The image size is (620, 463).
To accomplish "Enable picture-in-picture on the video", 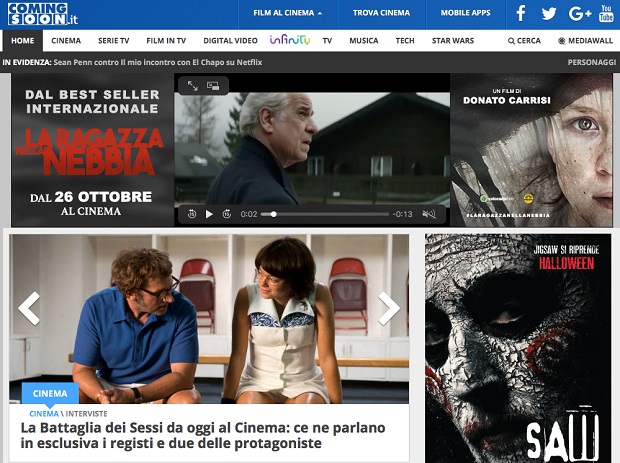I will (213, 86).
